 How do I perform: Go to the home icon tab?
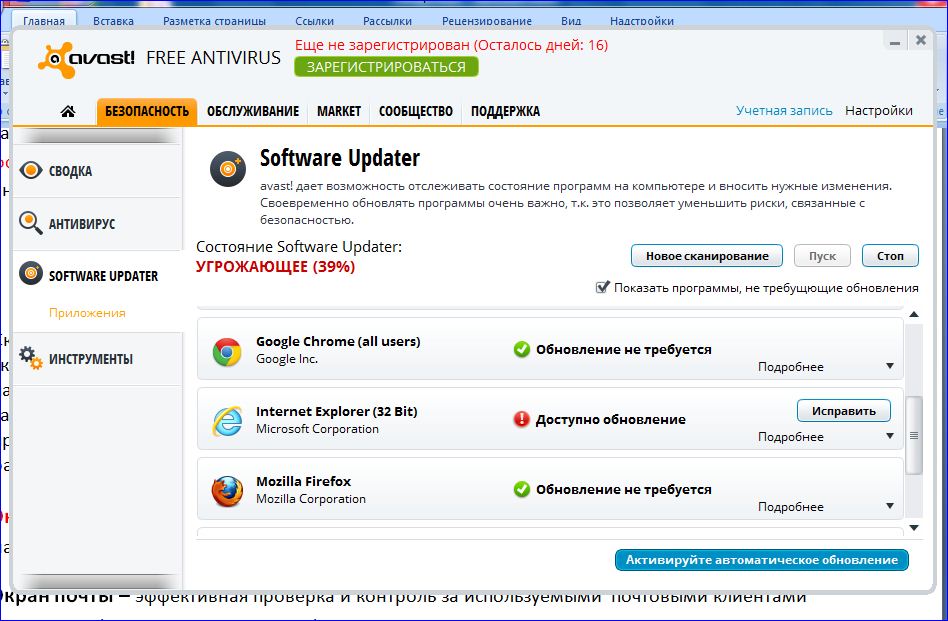pos(68,111)
